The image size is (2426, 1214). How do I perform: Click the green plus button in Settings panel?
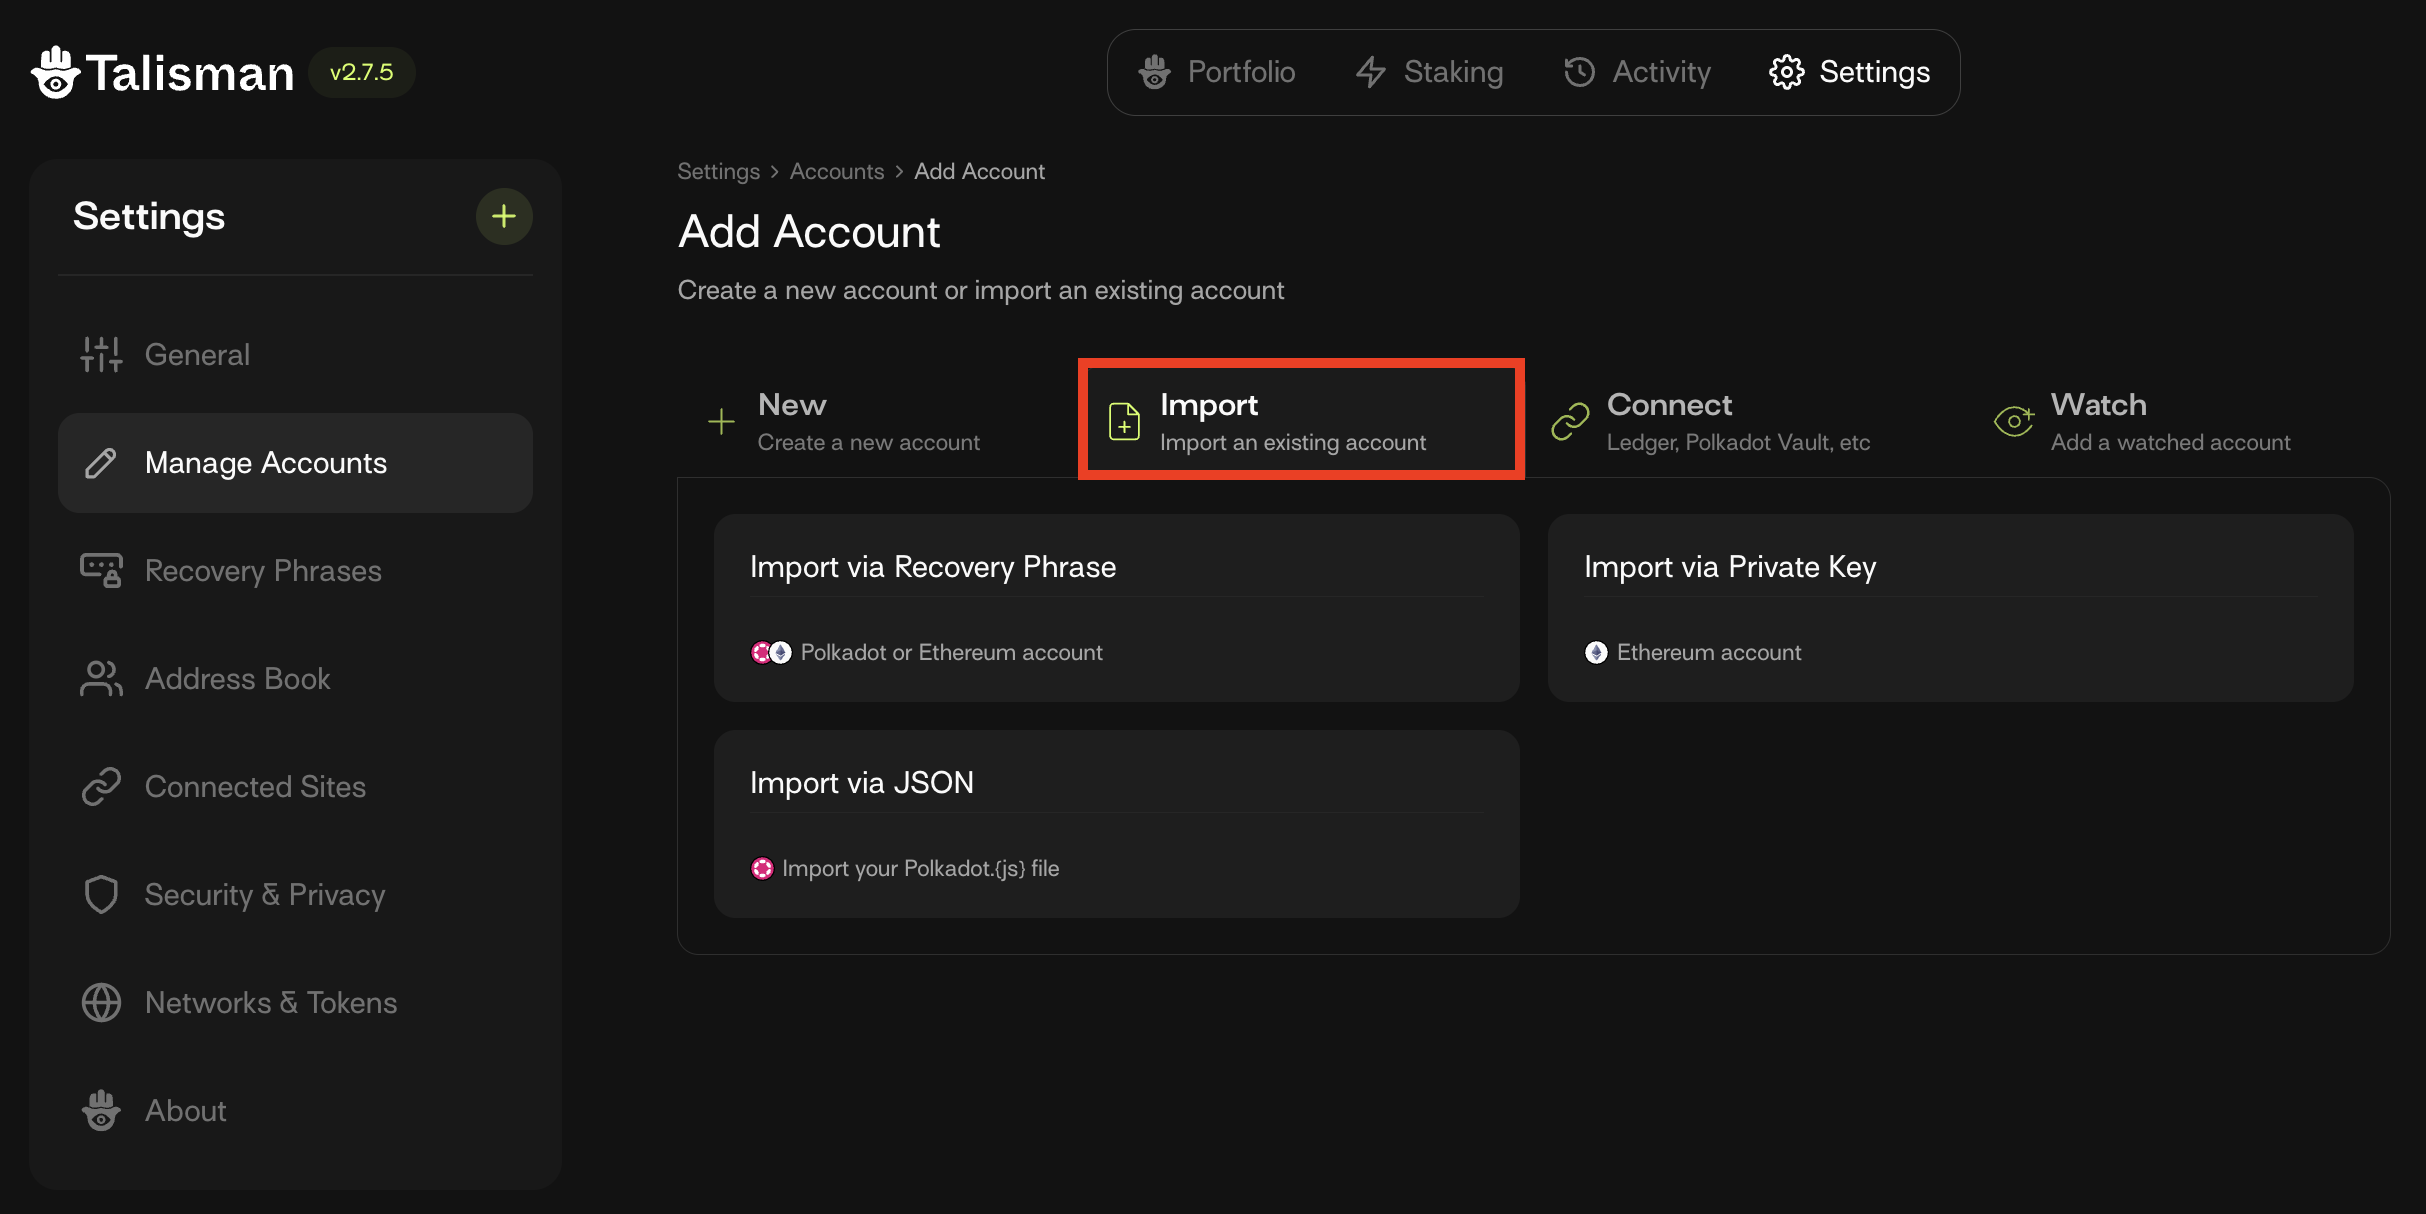(504, 216)
